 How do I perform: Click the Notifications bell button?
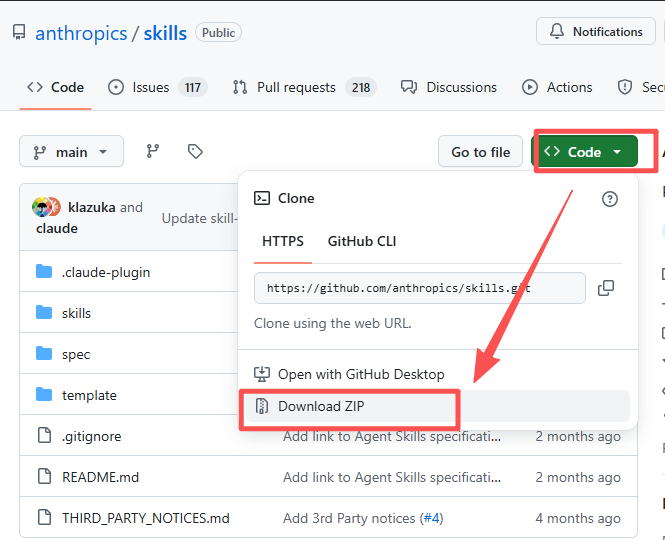tap(596, 31)
